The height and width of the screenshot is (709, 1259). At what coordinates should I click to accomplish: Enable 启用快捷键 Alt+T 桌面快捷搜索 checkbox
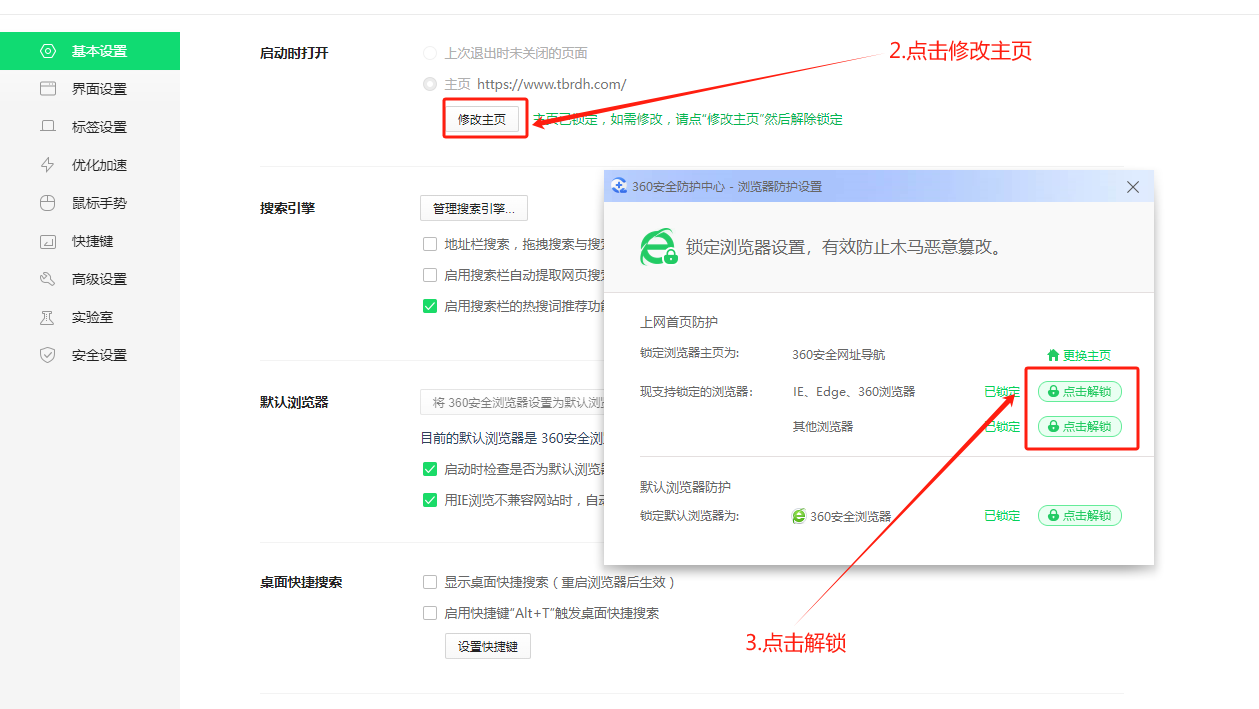click(430, 613)
